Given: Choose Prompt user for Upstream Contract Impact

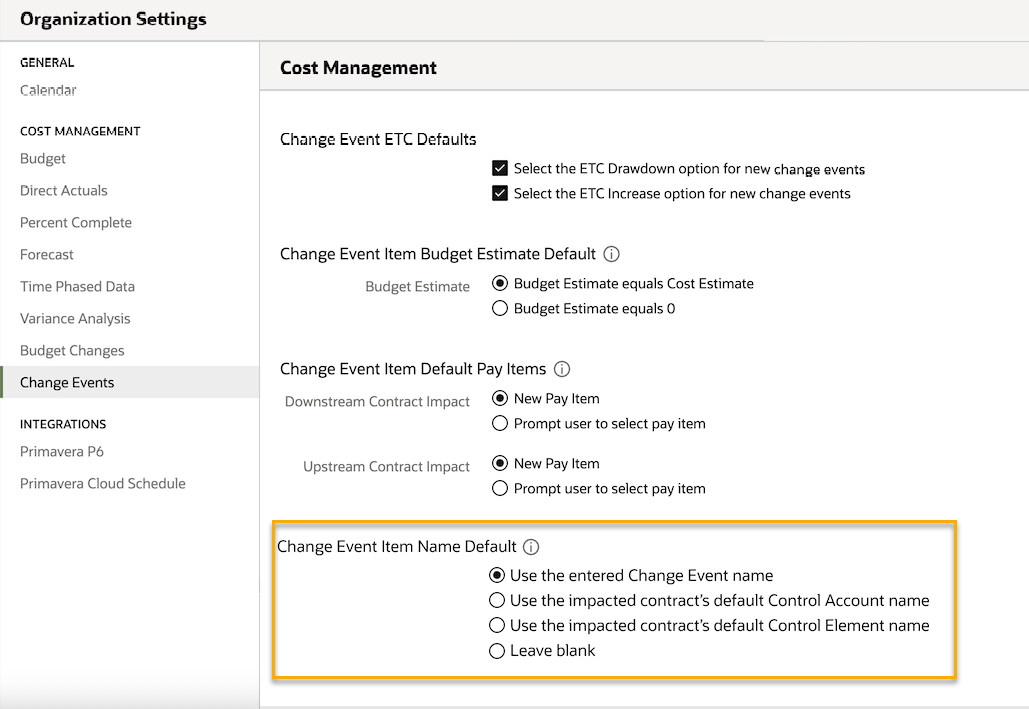Looking at the screenshot, I should click(501, 489).
